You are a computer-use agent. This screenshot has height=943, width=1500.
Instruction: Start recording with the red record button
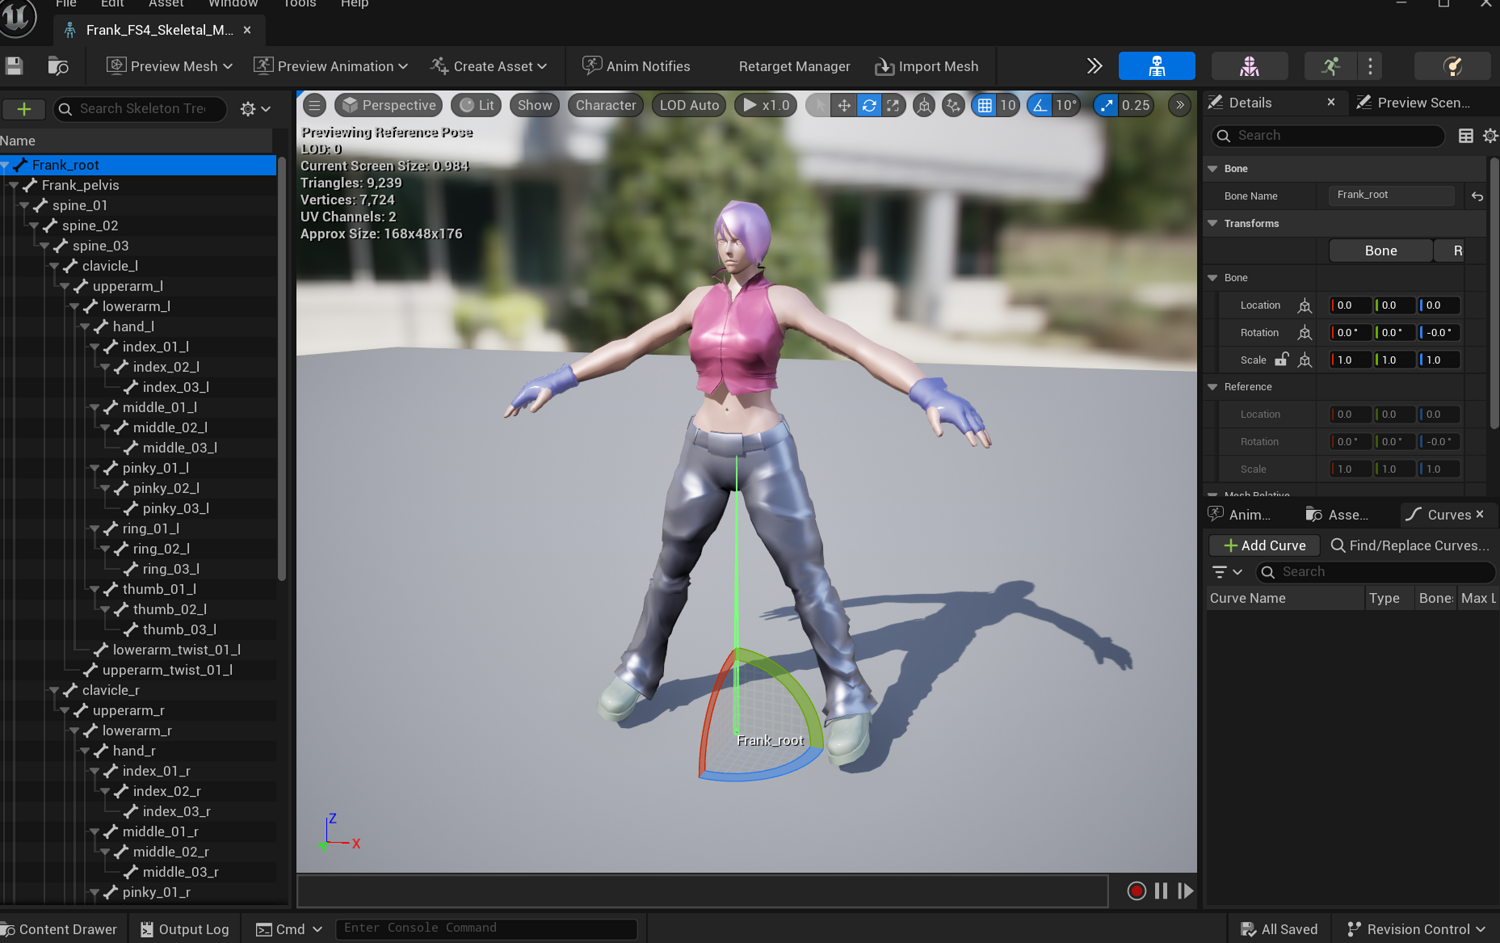click(1136, 891)
